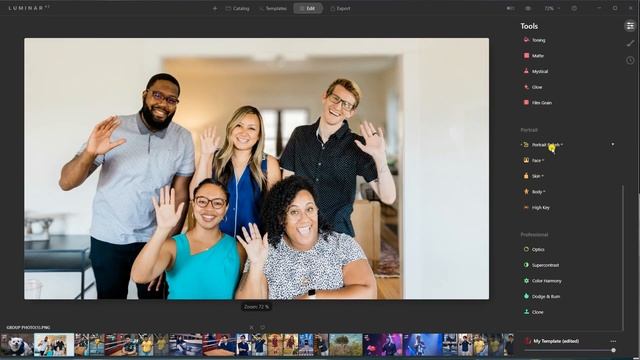
Task: Click the Luminar AI logo
Action: 29,8
